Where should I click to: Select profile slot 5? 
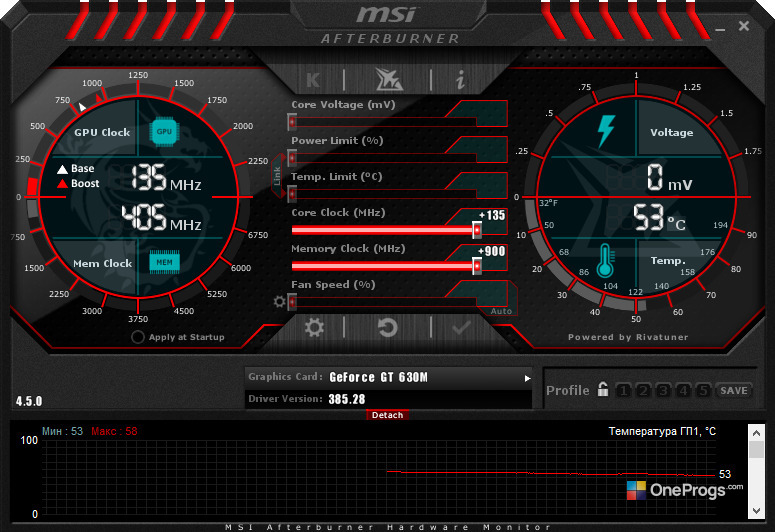point(703,391)
